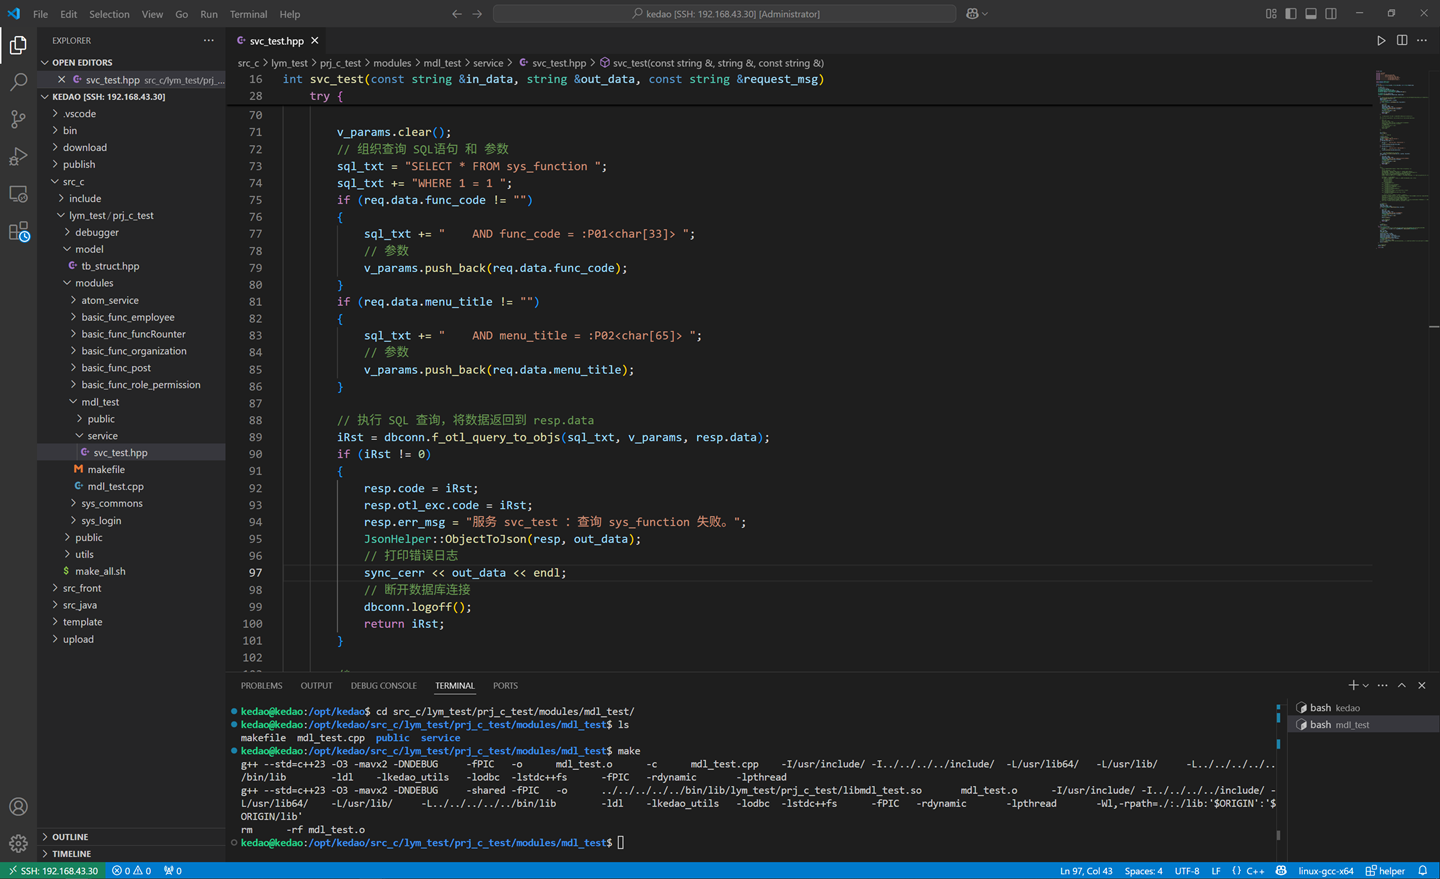Split the editor to the right
The image size is (1440, 879).
1402,41
